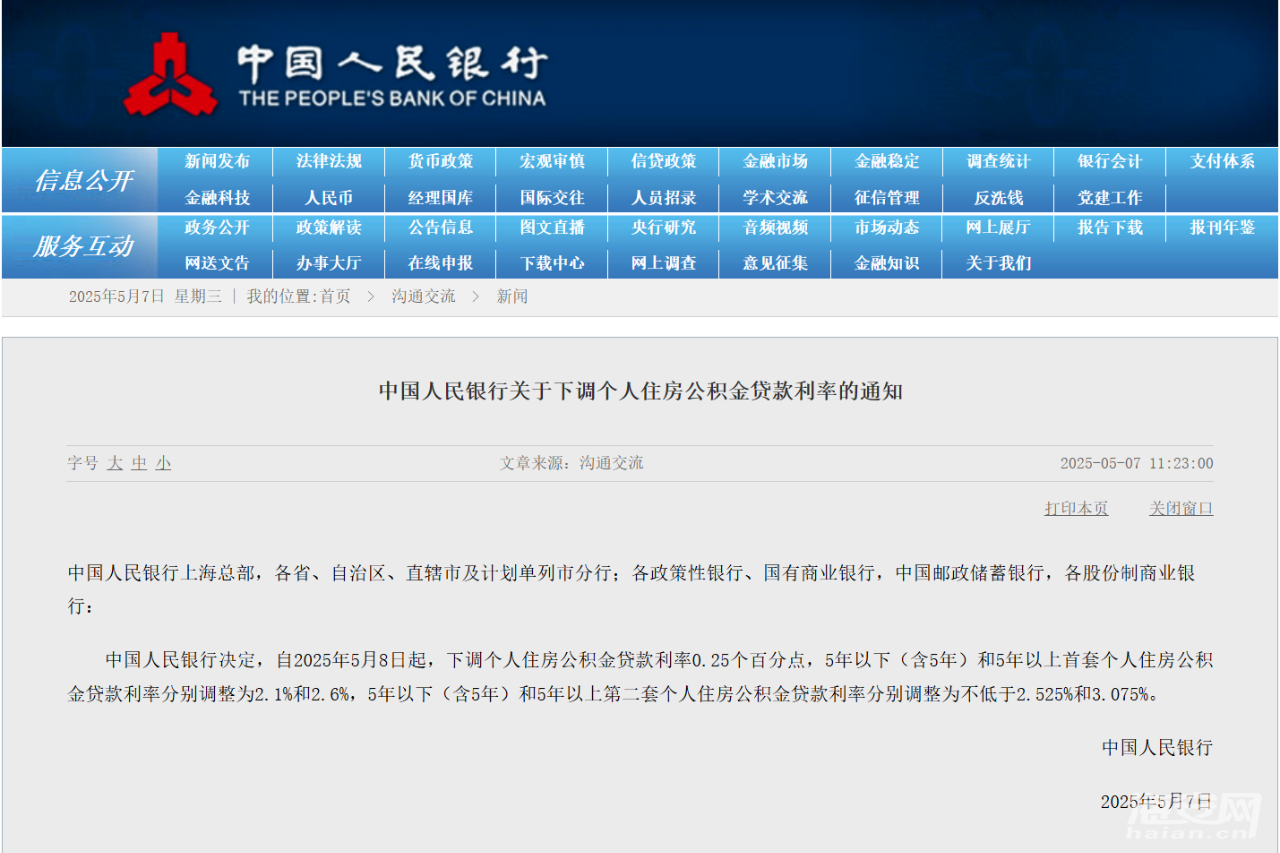Open the 网上调查 menu item
Viewport: 1280px width, 853px height.
(663, 263)
